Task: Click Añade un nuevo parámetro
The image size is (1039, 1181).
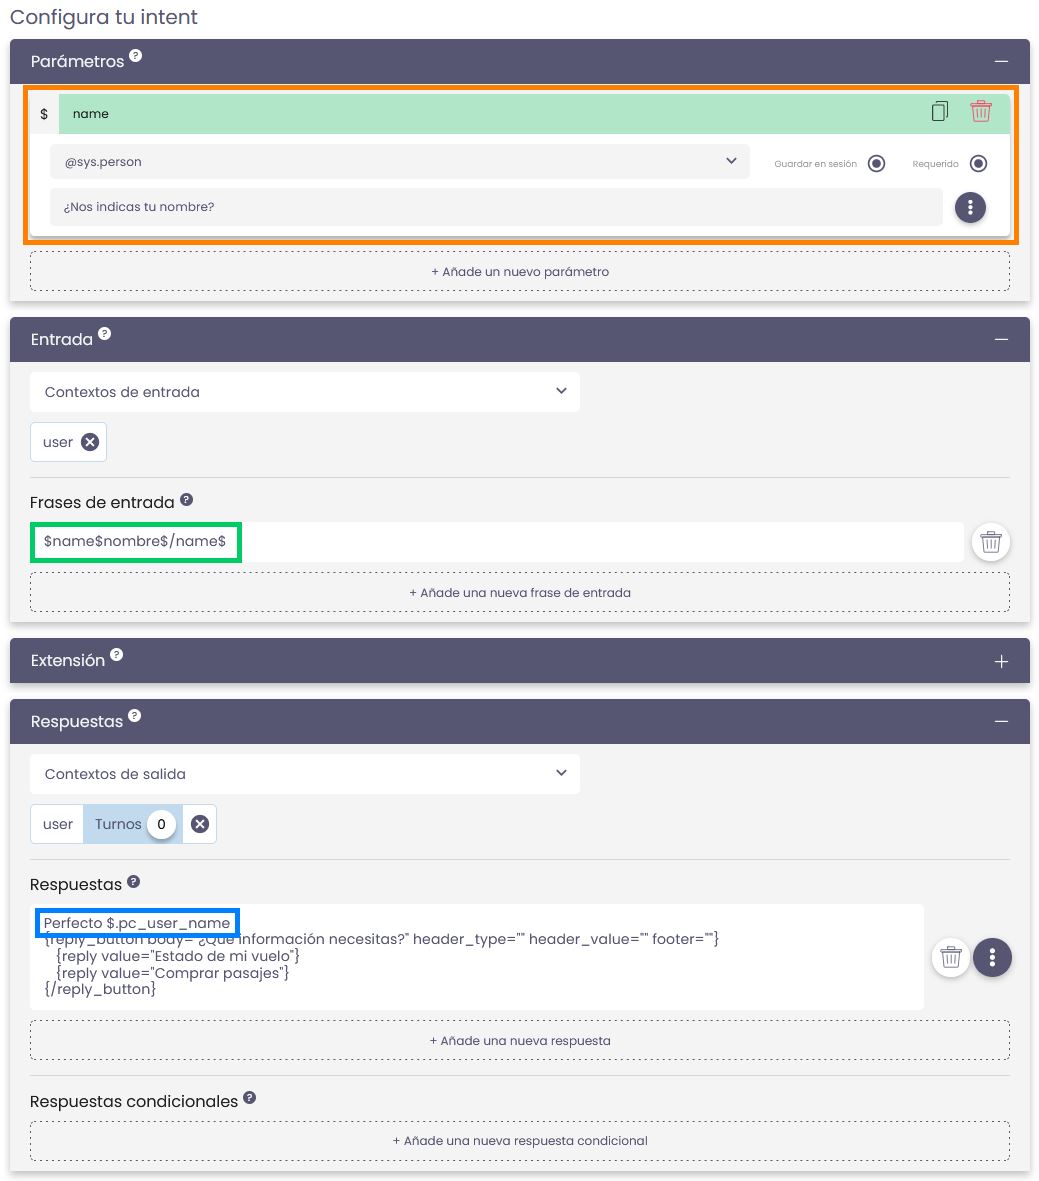Action: [x=520, y=272]
